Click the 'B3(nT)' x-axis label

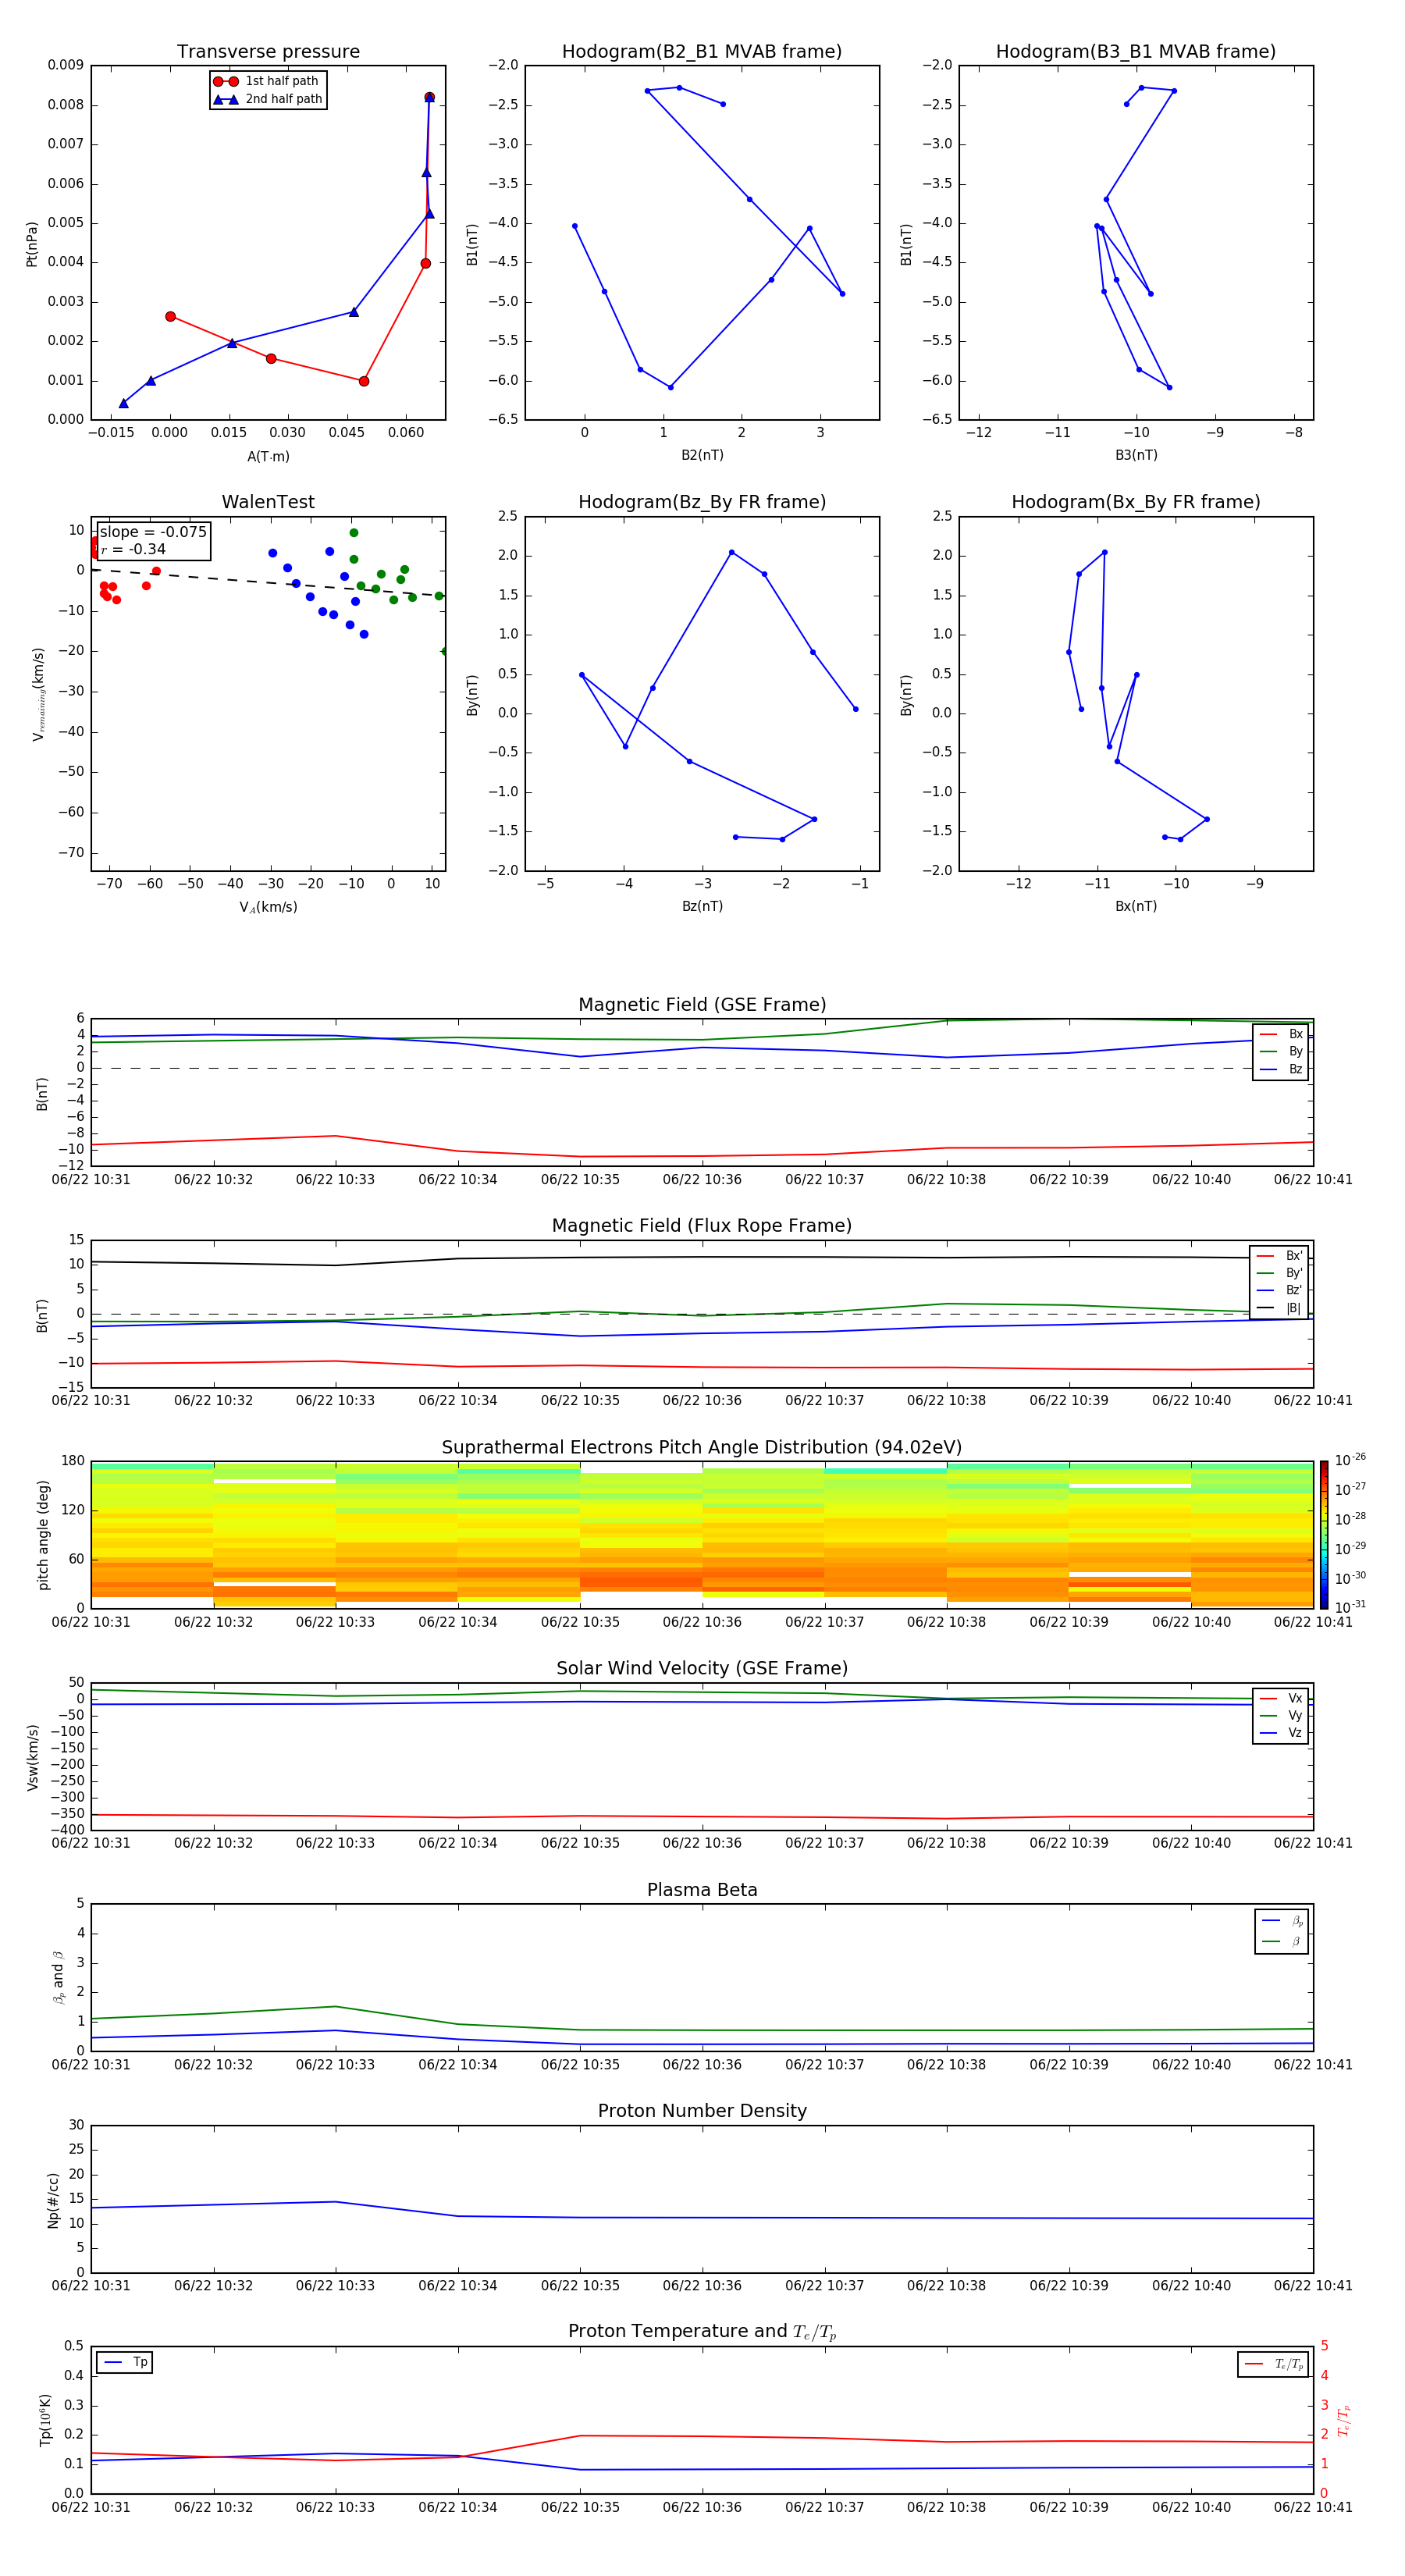pyautogui.click(x=1136, y=455)
